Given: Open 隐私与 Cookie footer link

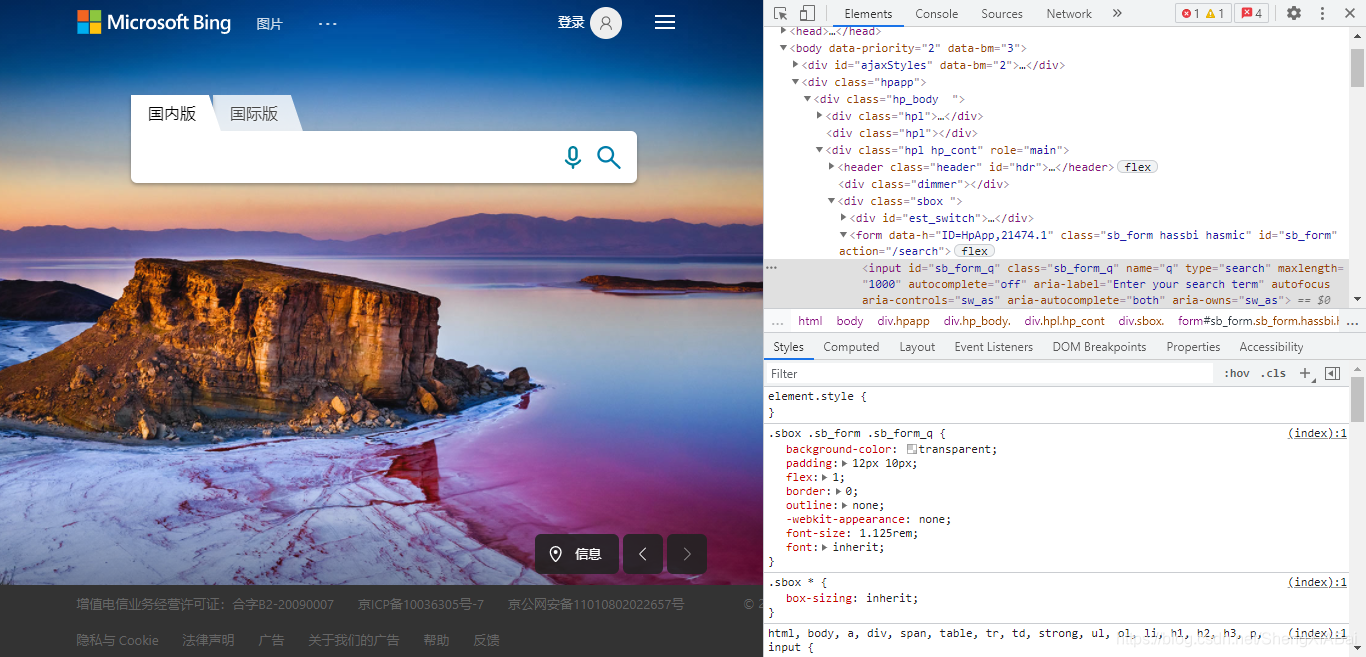Looking at the screenshot, I should pos(118,640).
